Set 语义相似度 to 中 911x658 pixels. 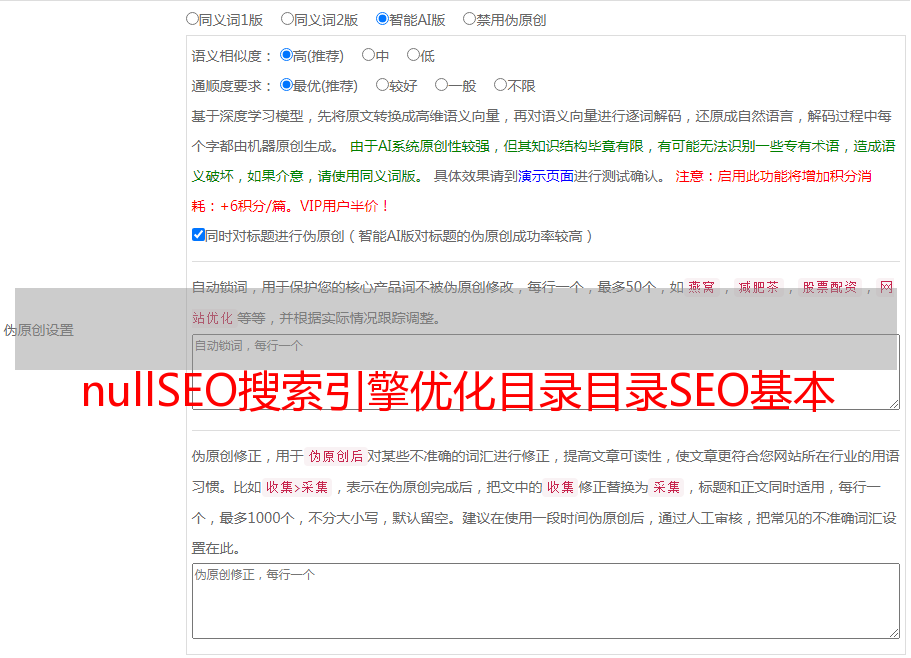point(368,55)
